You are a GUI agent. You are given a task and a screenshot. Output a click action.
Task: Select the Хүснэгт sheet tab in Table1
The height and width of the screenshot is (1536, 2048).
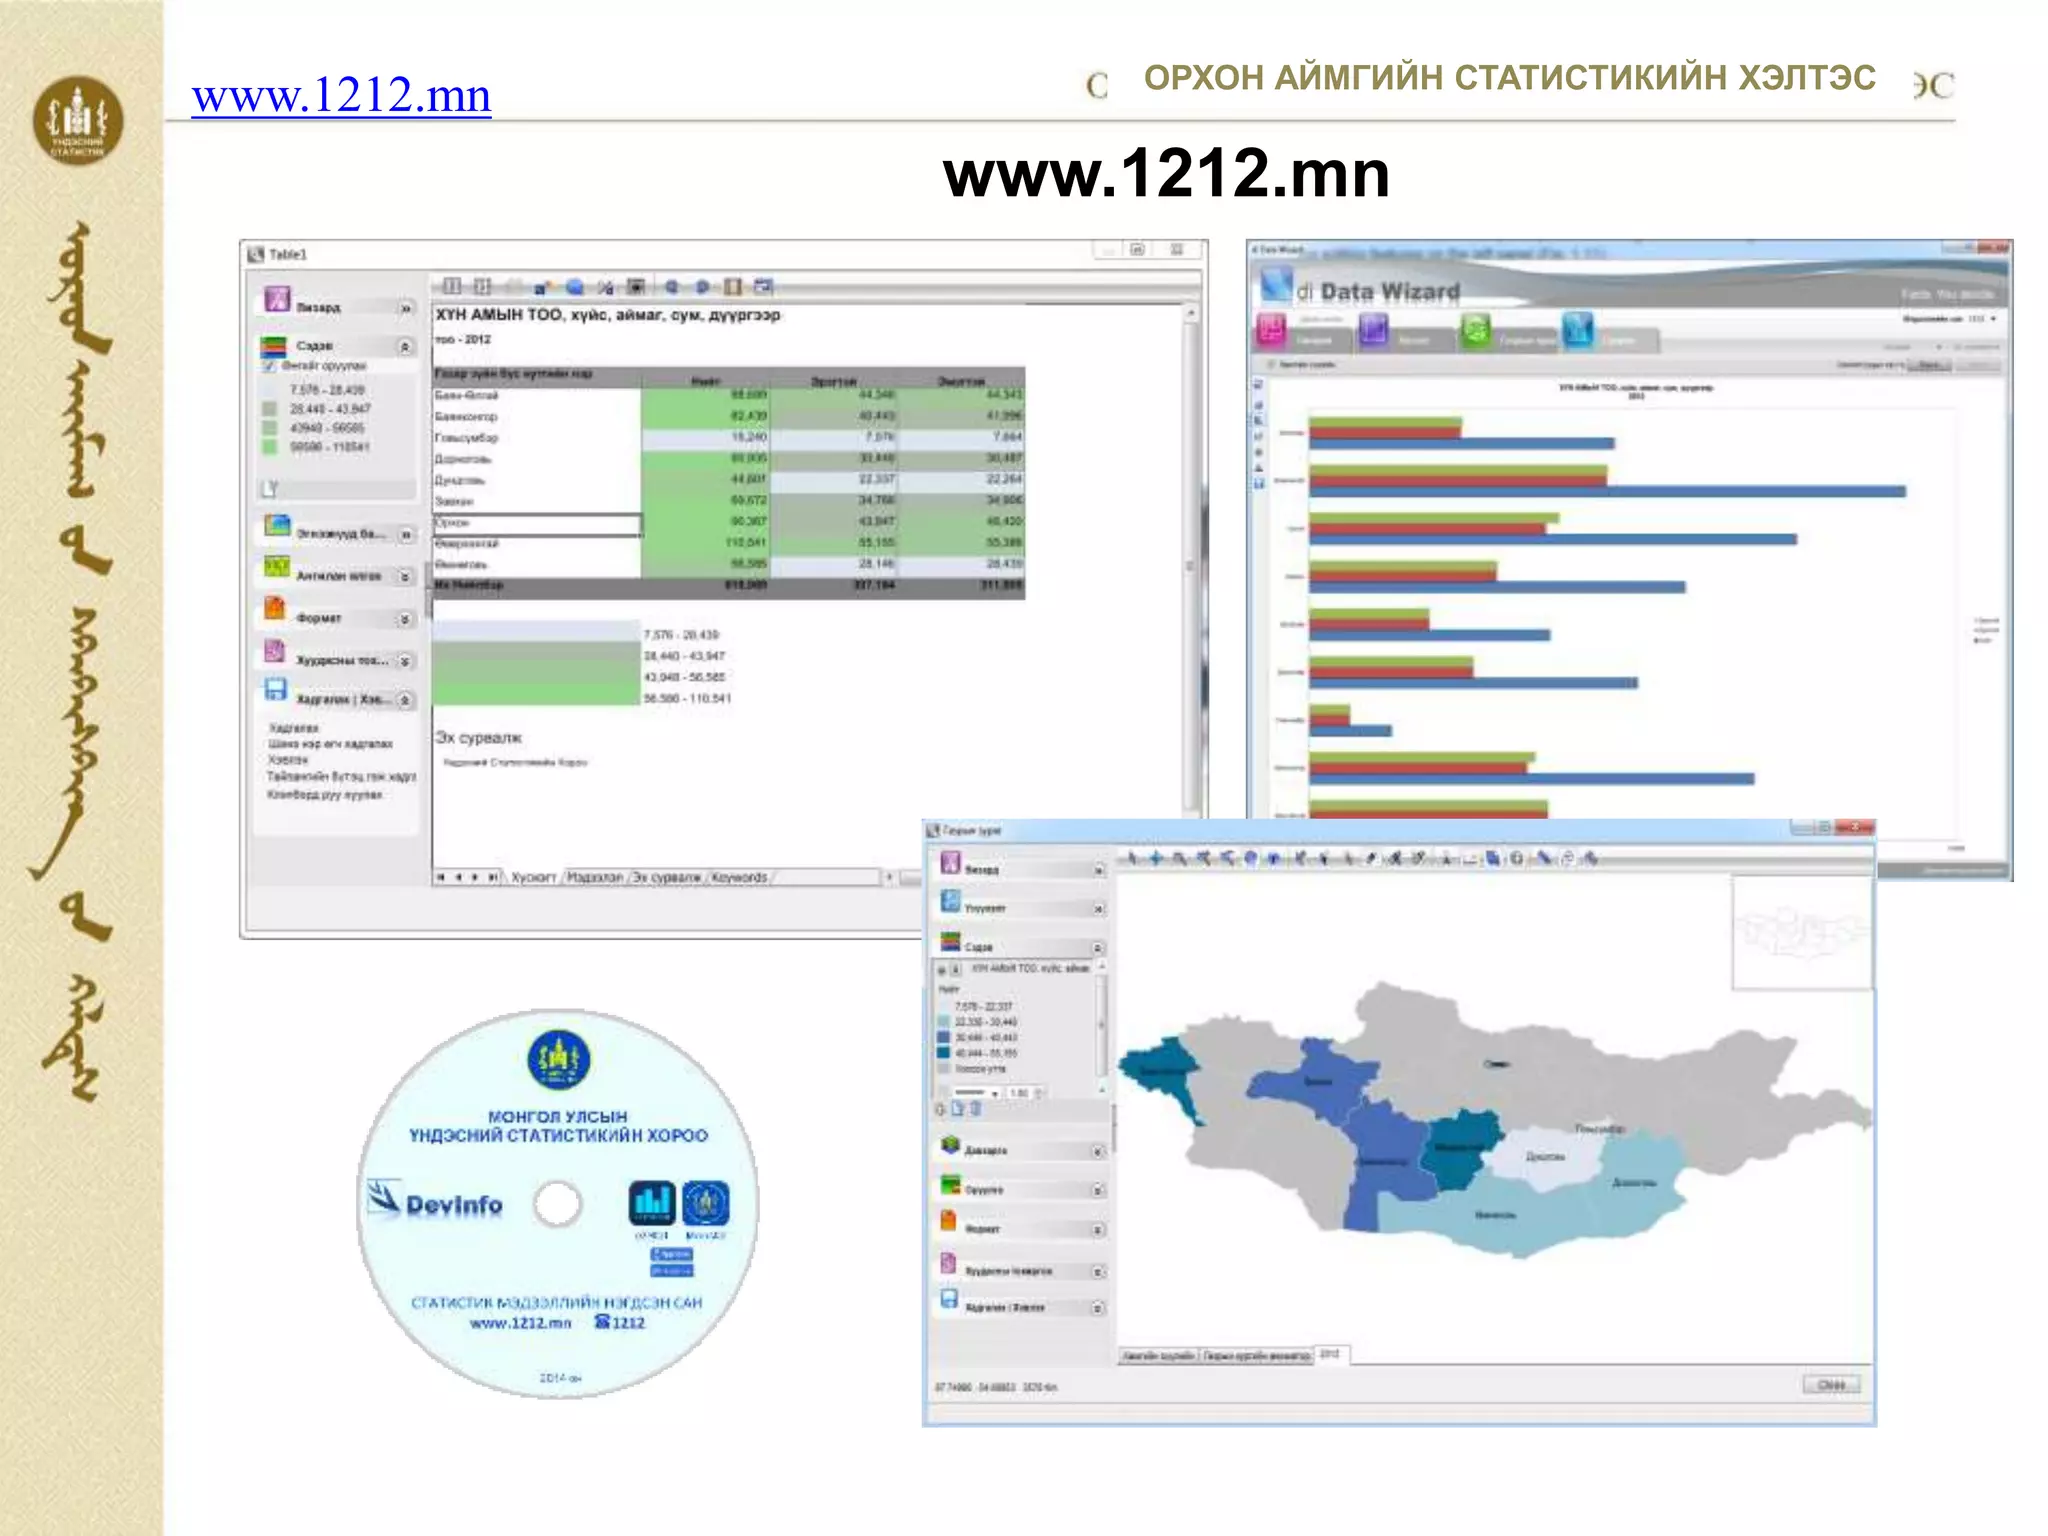coord(534,878)
